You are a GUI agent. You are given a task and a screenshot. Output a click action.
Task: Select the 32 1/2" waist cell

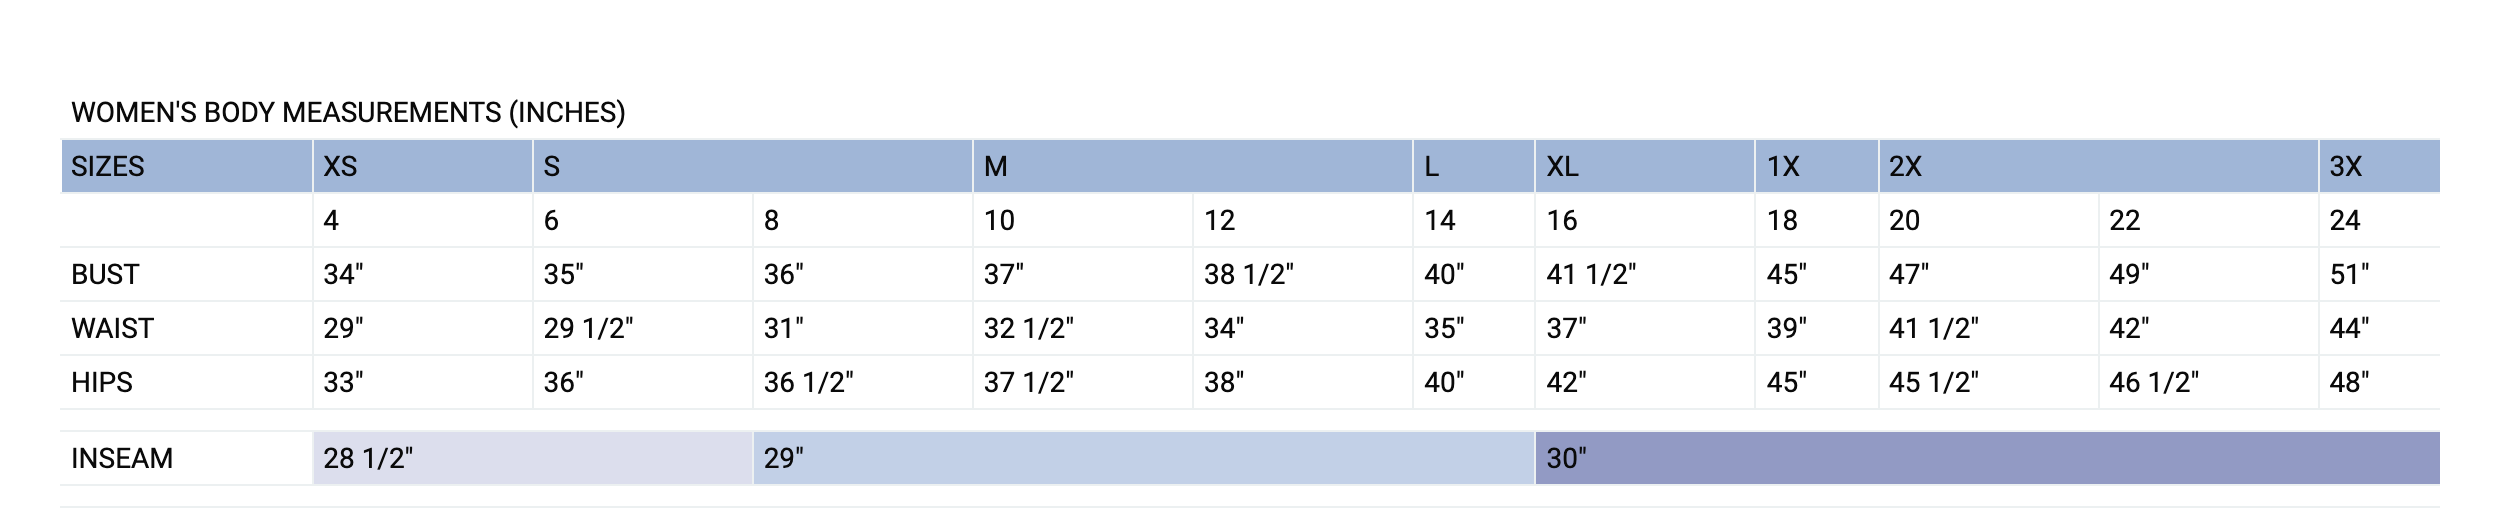coord(1082,328)
